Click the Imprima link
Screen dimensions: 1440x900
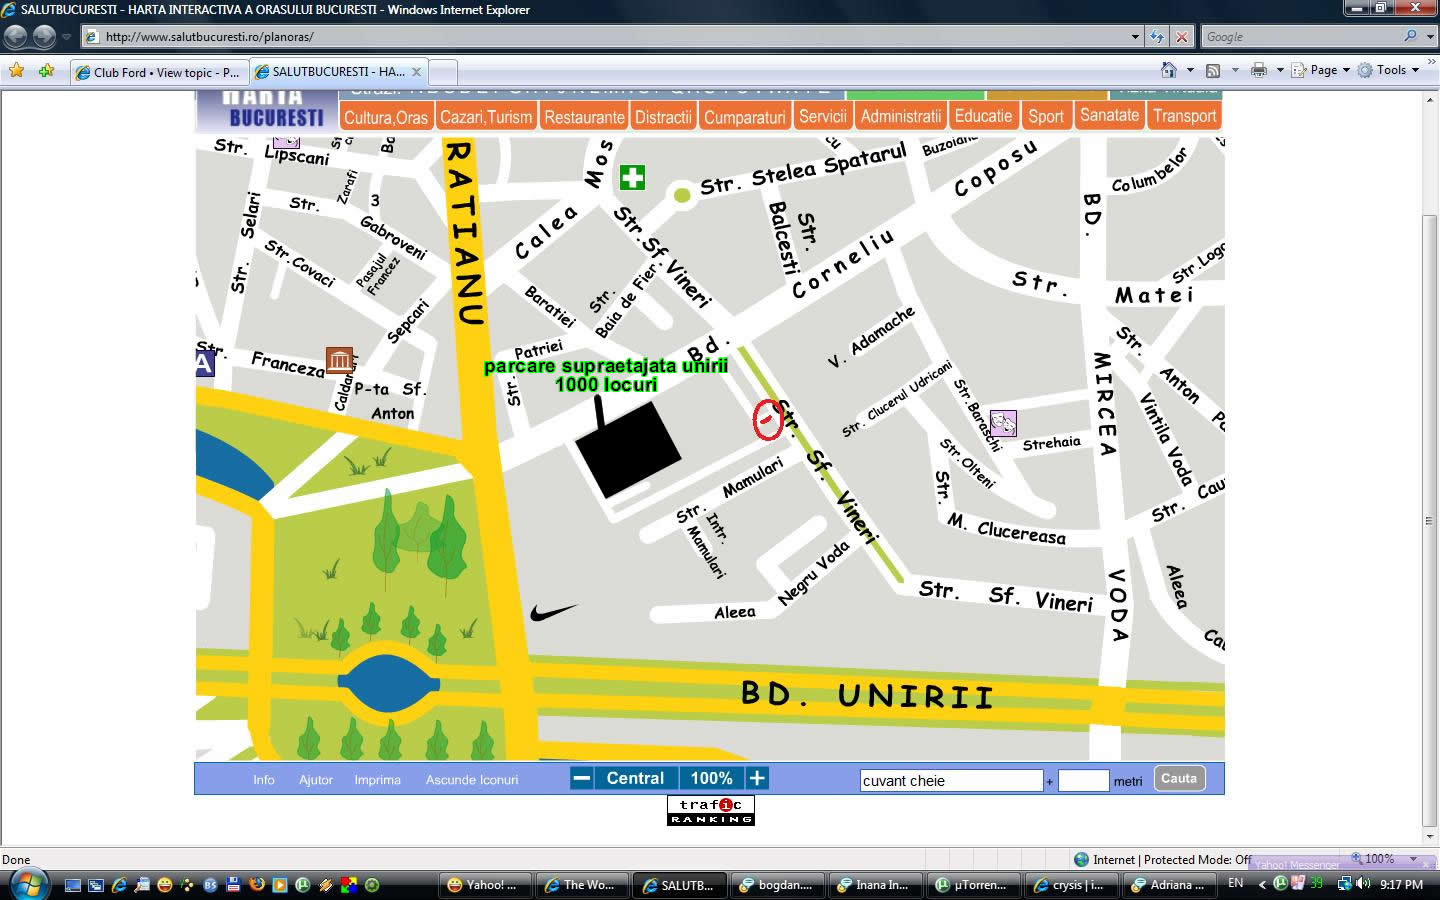377,780
